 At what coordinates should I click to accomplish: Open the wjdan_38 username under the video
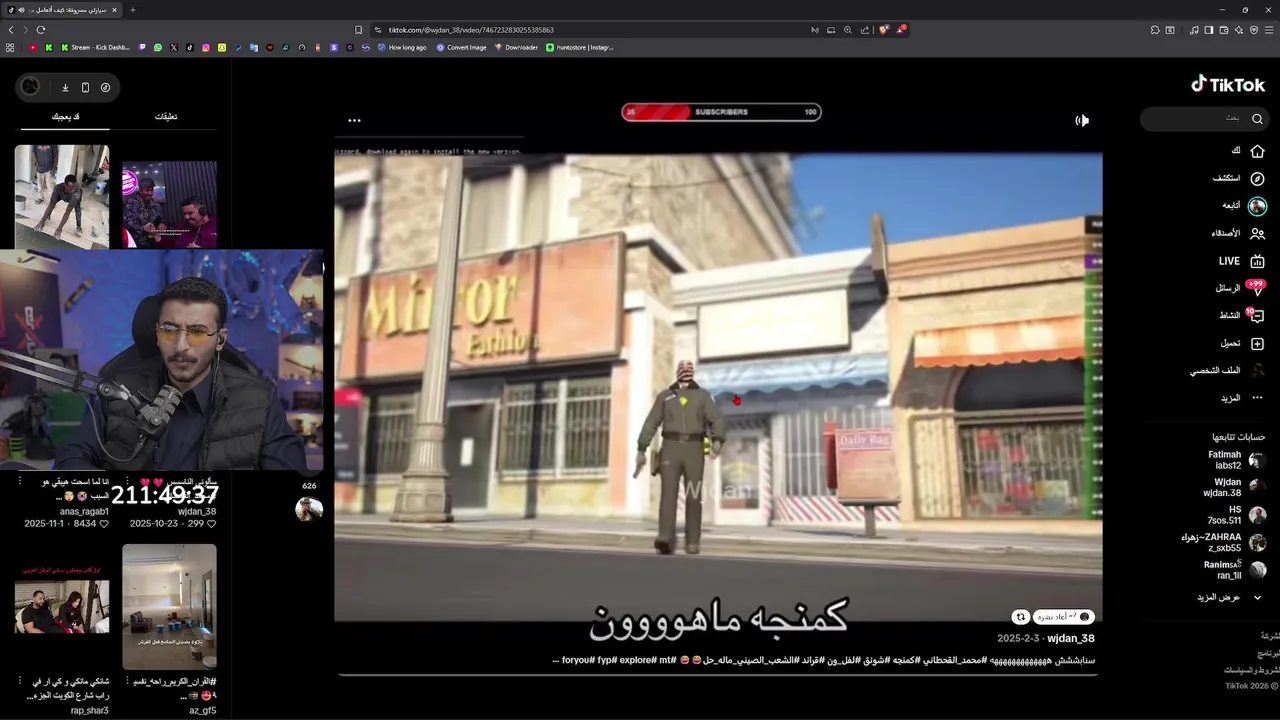pyautogui.click(x=1071, y=638)
